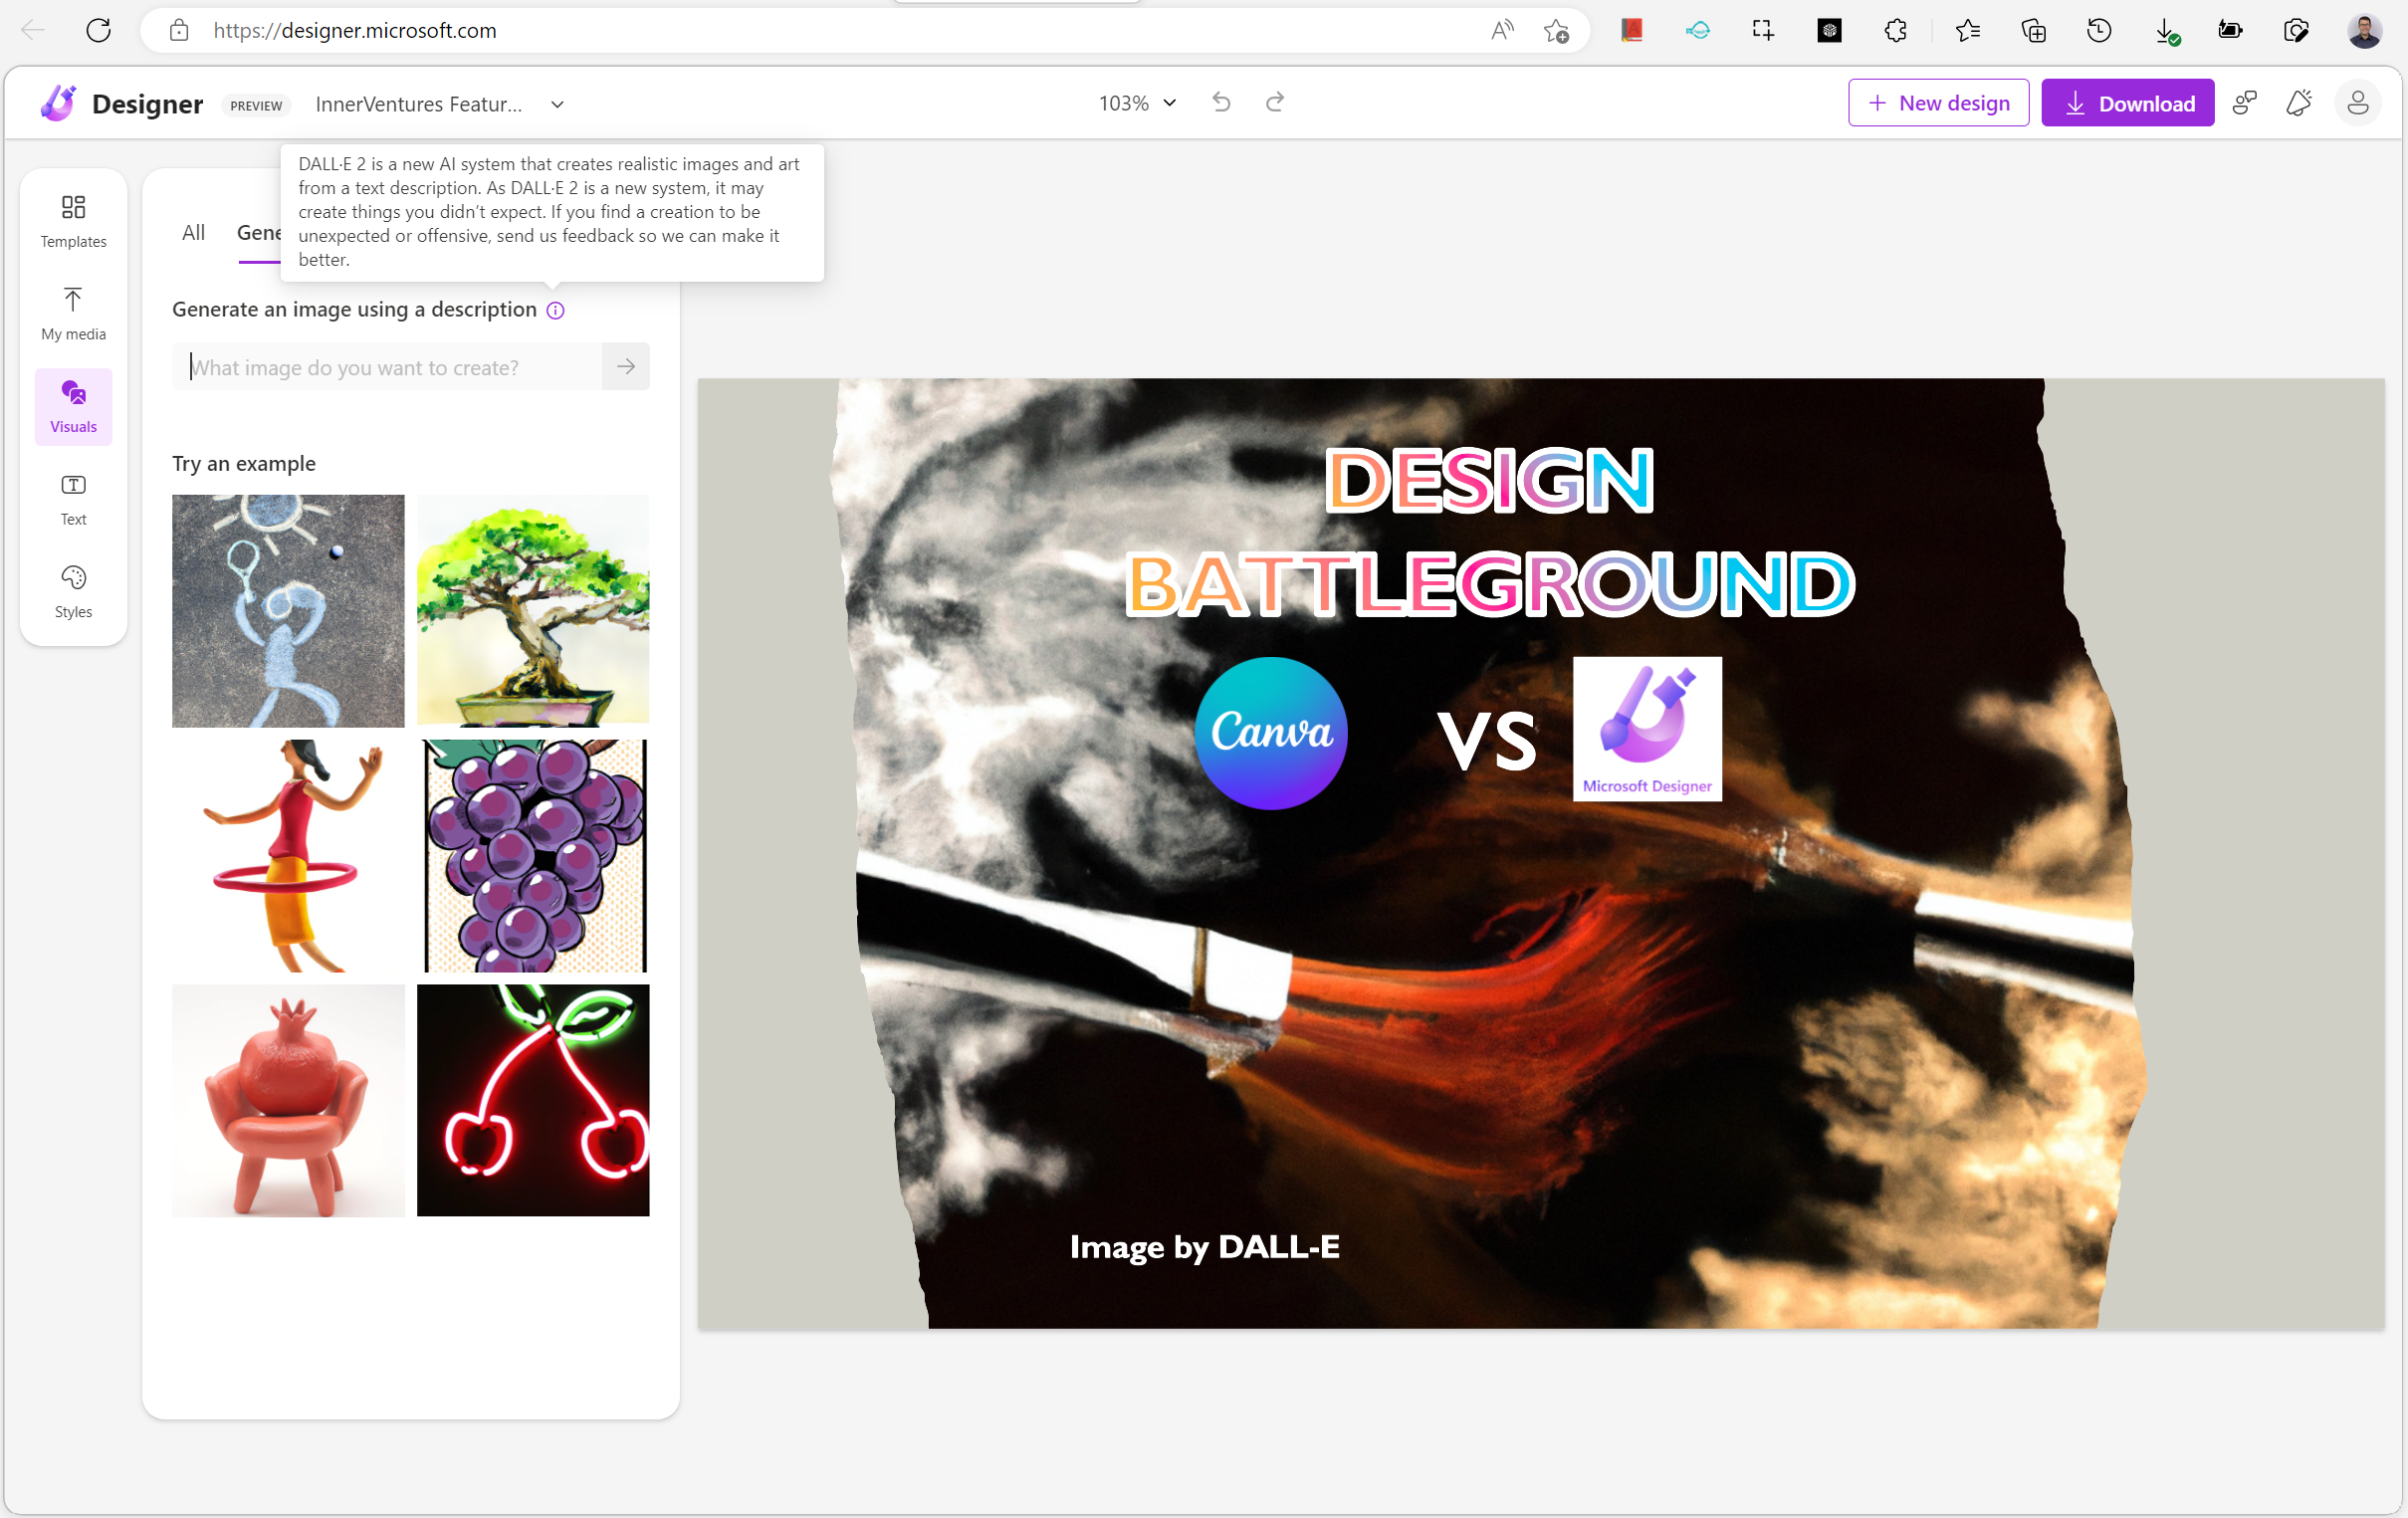Open the Styles panel
This screenshot has height=1518, width=2408.
[x=73, y=591]
